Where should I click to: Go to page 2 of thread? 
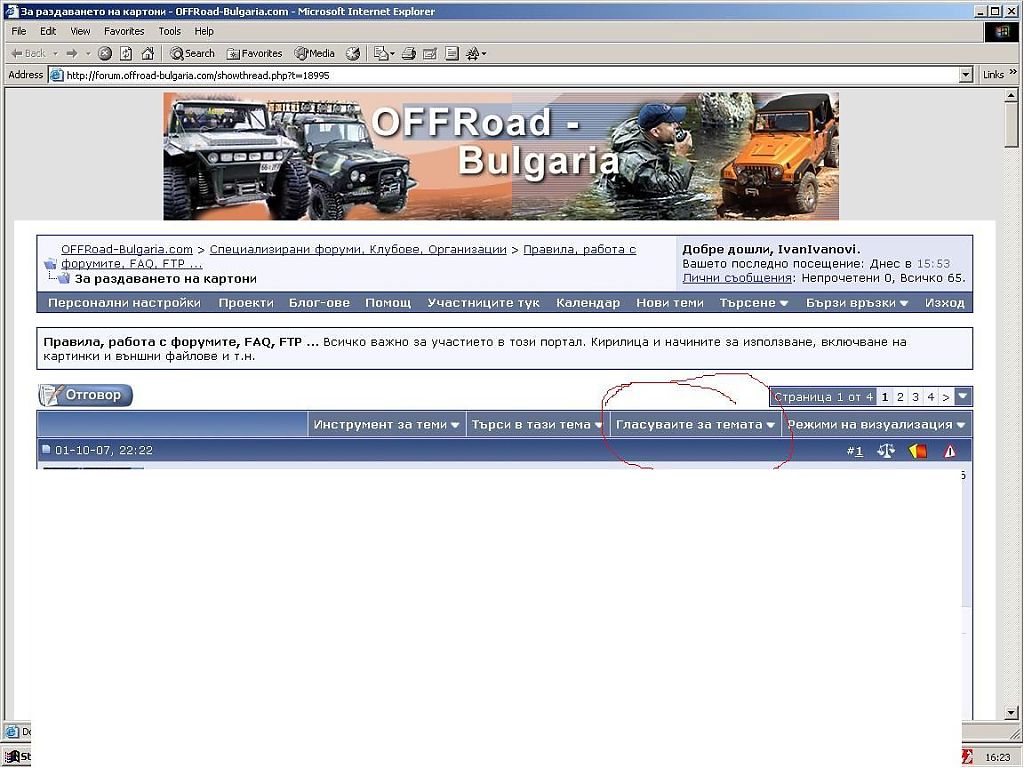(x=900, y=397)
